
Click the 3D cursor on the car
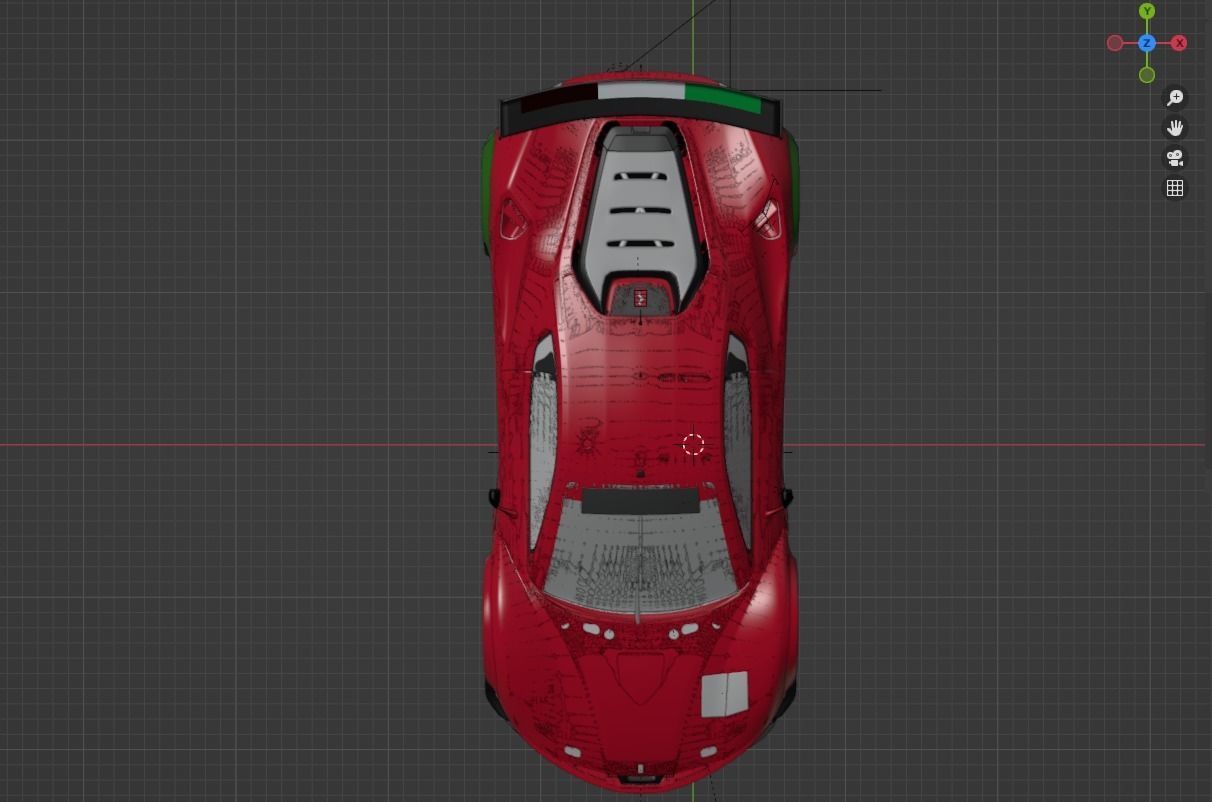click(x=693, y=444)
